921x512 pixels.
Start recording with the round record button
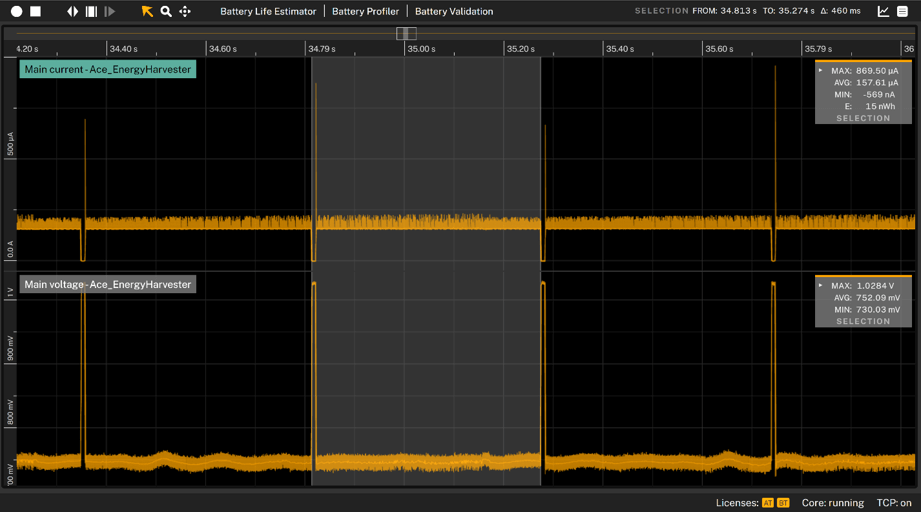coord(16,11)
